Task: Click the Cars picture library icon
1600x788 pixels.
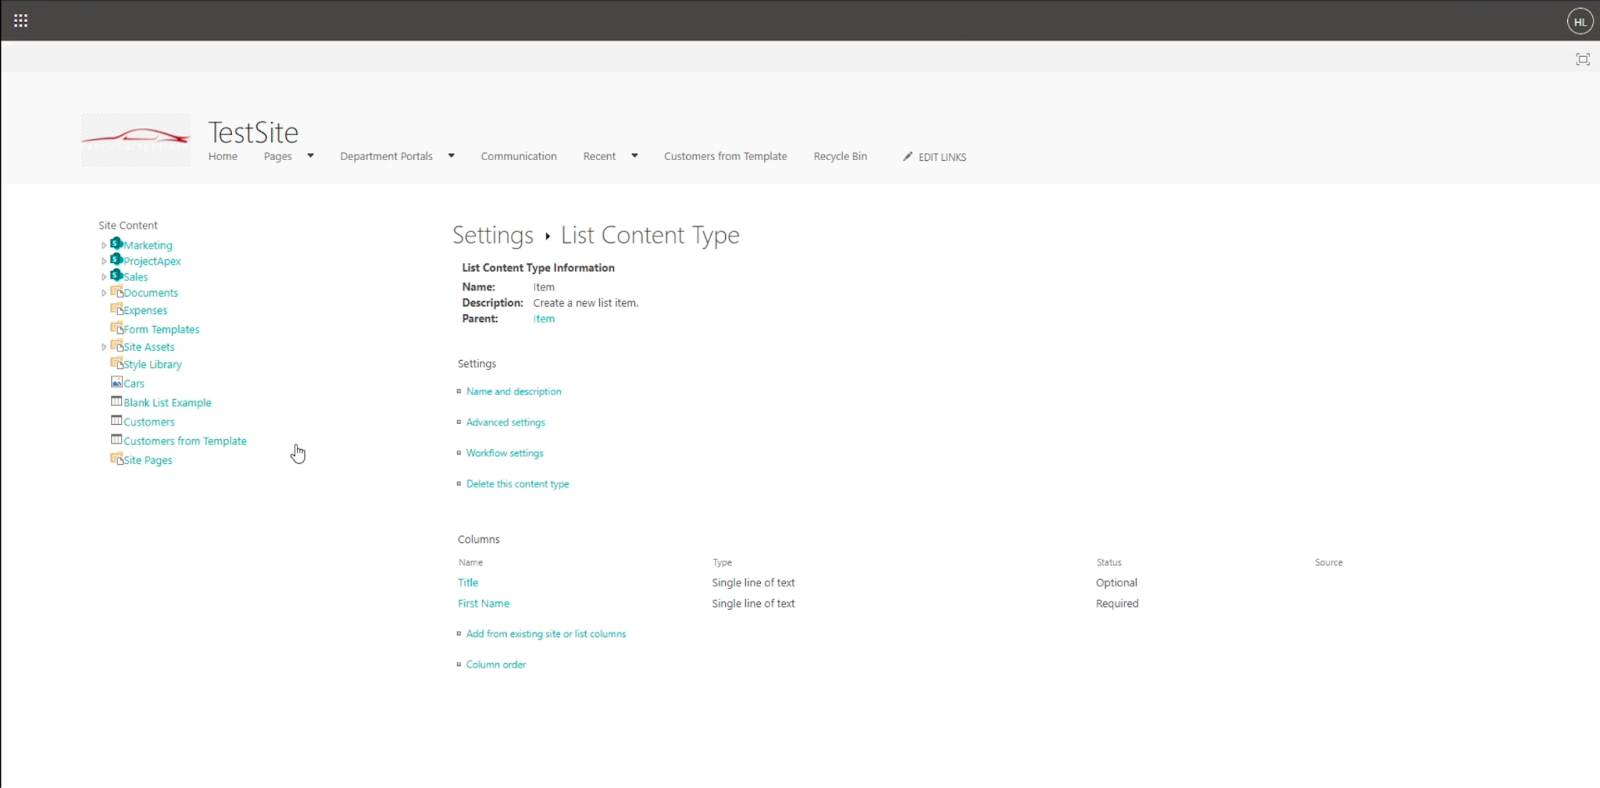Action: 116,382
